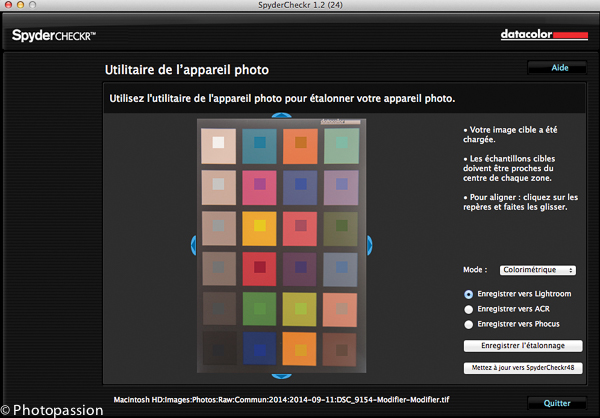Screen dimensions: 600x418
Task: Click the Quitter button
Action: [x=557, y=403]
